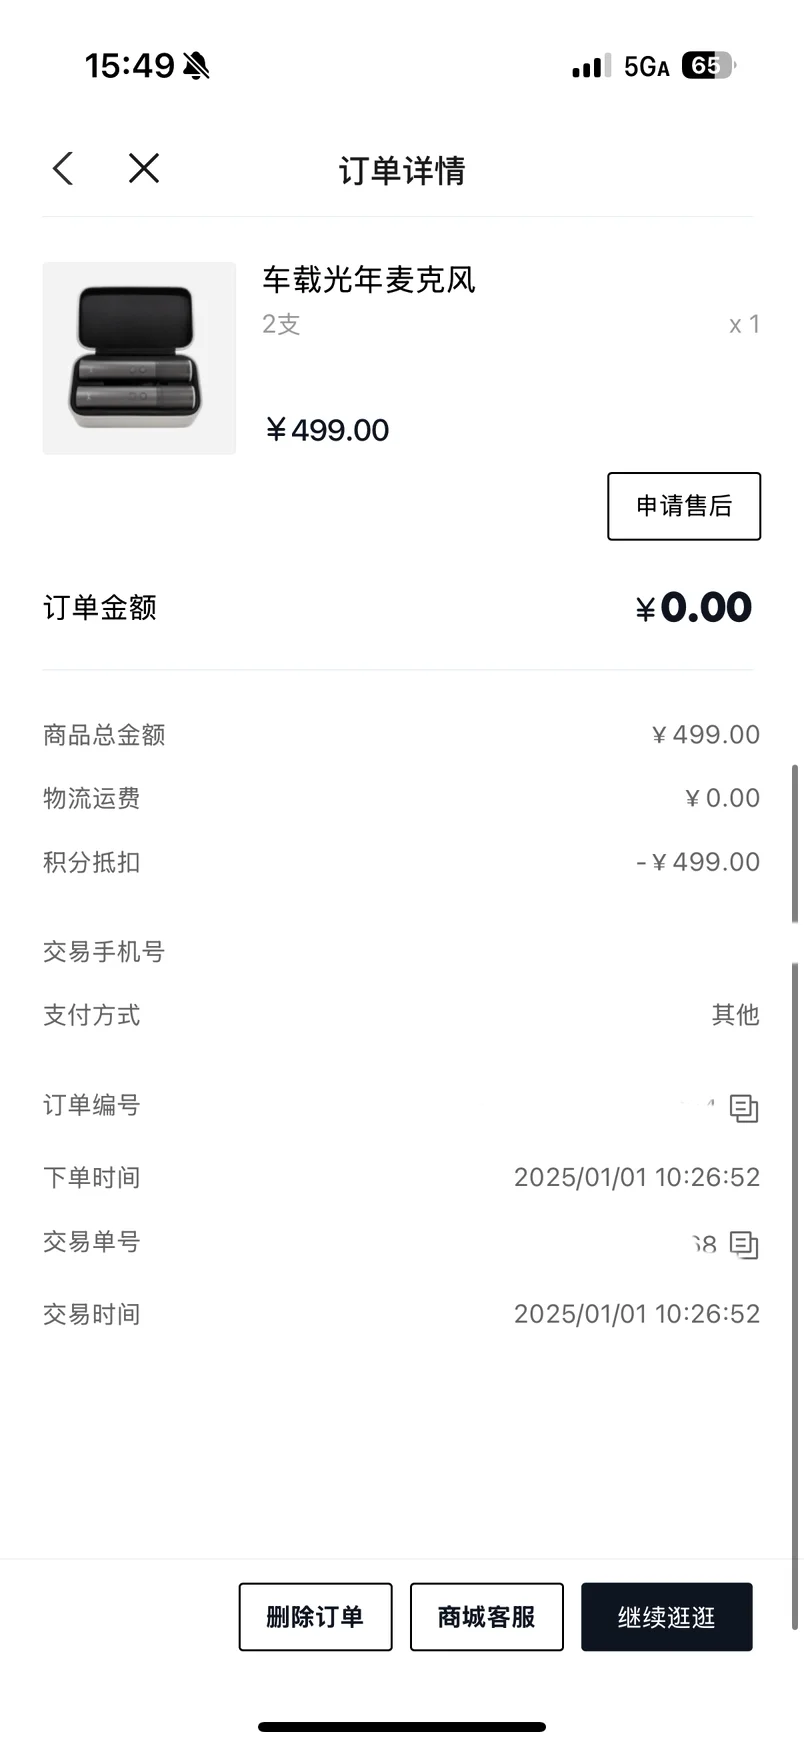Tap the ¥499.00 product price
Screen dimensions: 804x1748
pyautogui.click(x=327, y=430)
